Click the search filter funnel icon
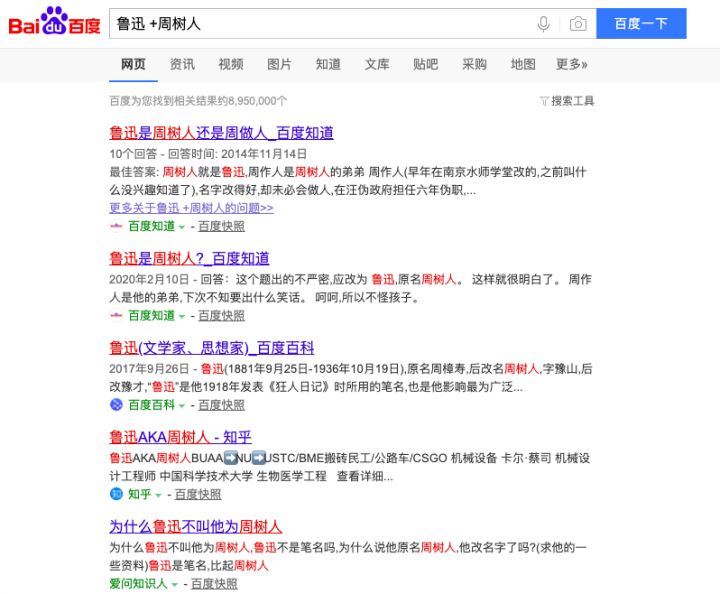This screenshot has width=720, height=594. coord(544,101)
